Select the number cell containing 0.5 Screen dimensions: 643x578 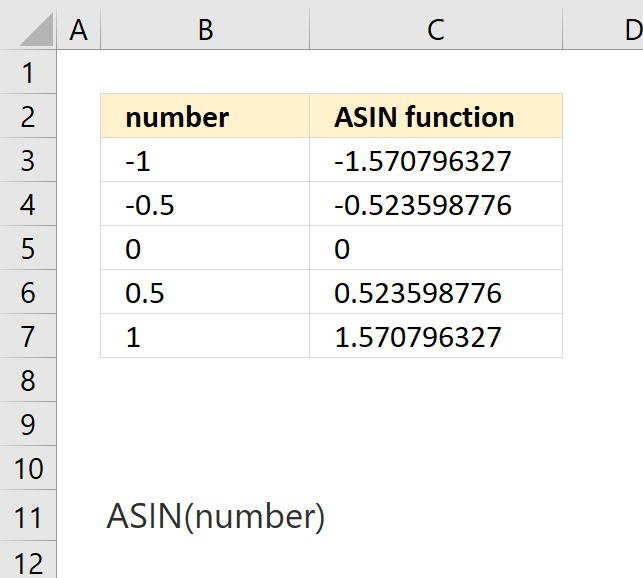coord(205,292)
